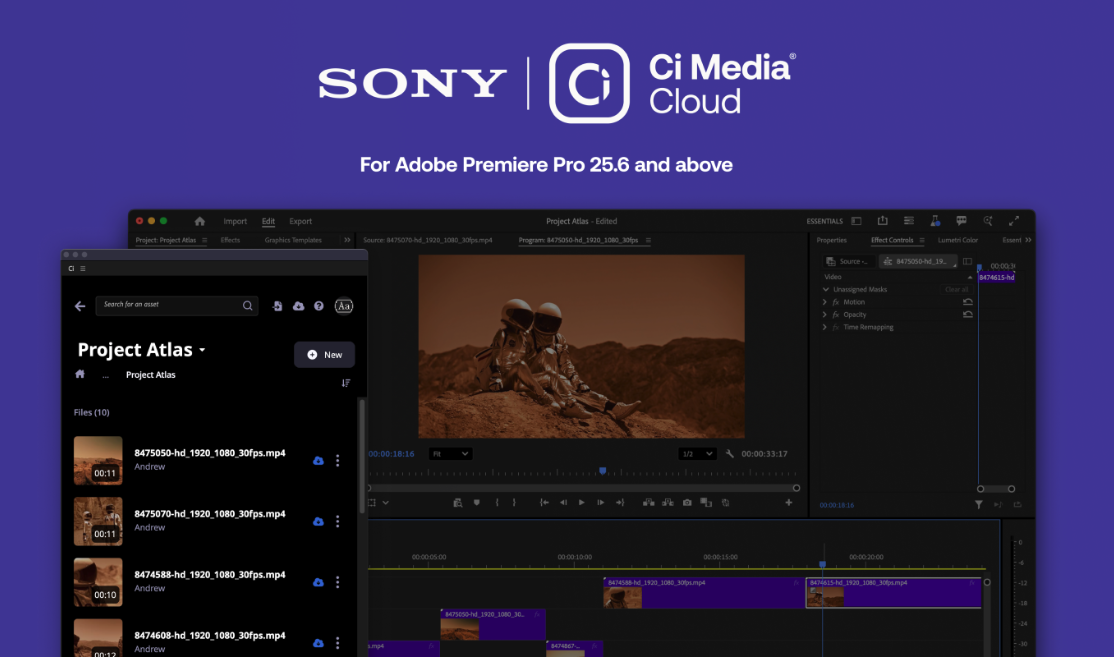
Task: Expand the Time Remapping effect
Action: pos(825,328)
